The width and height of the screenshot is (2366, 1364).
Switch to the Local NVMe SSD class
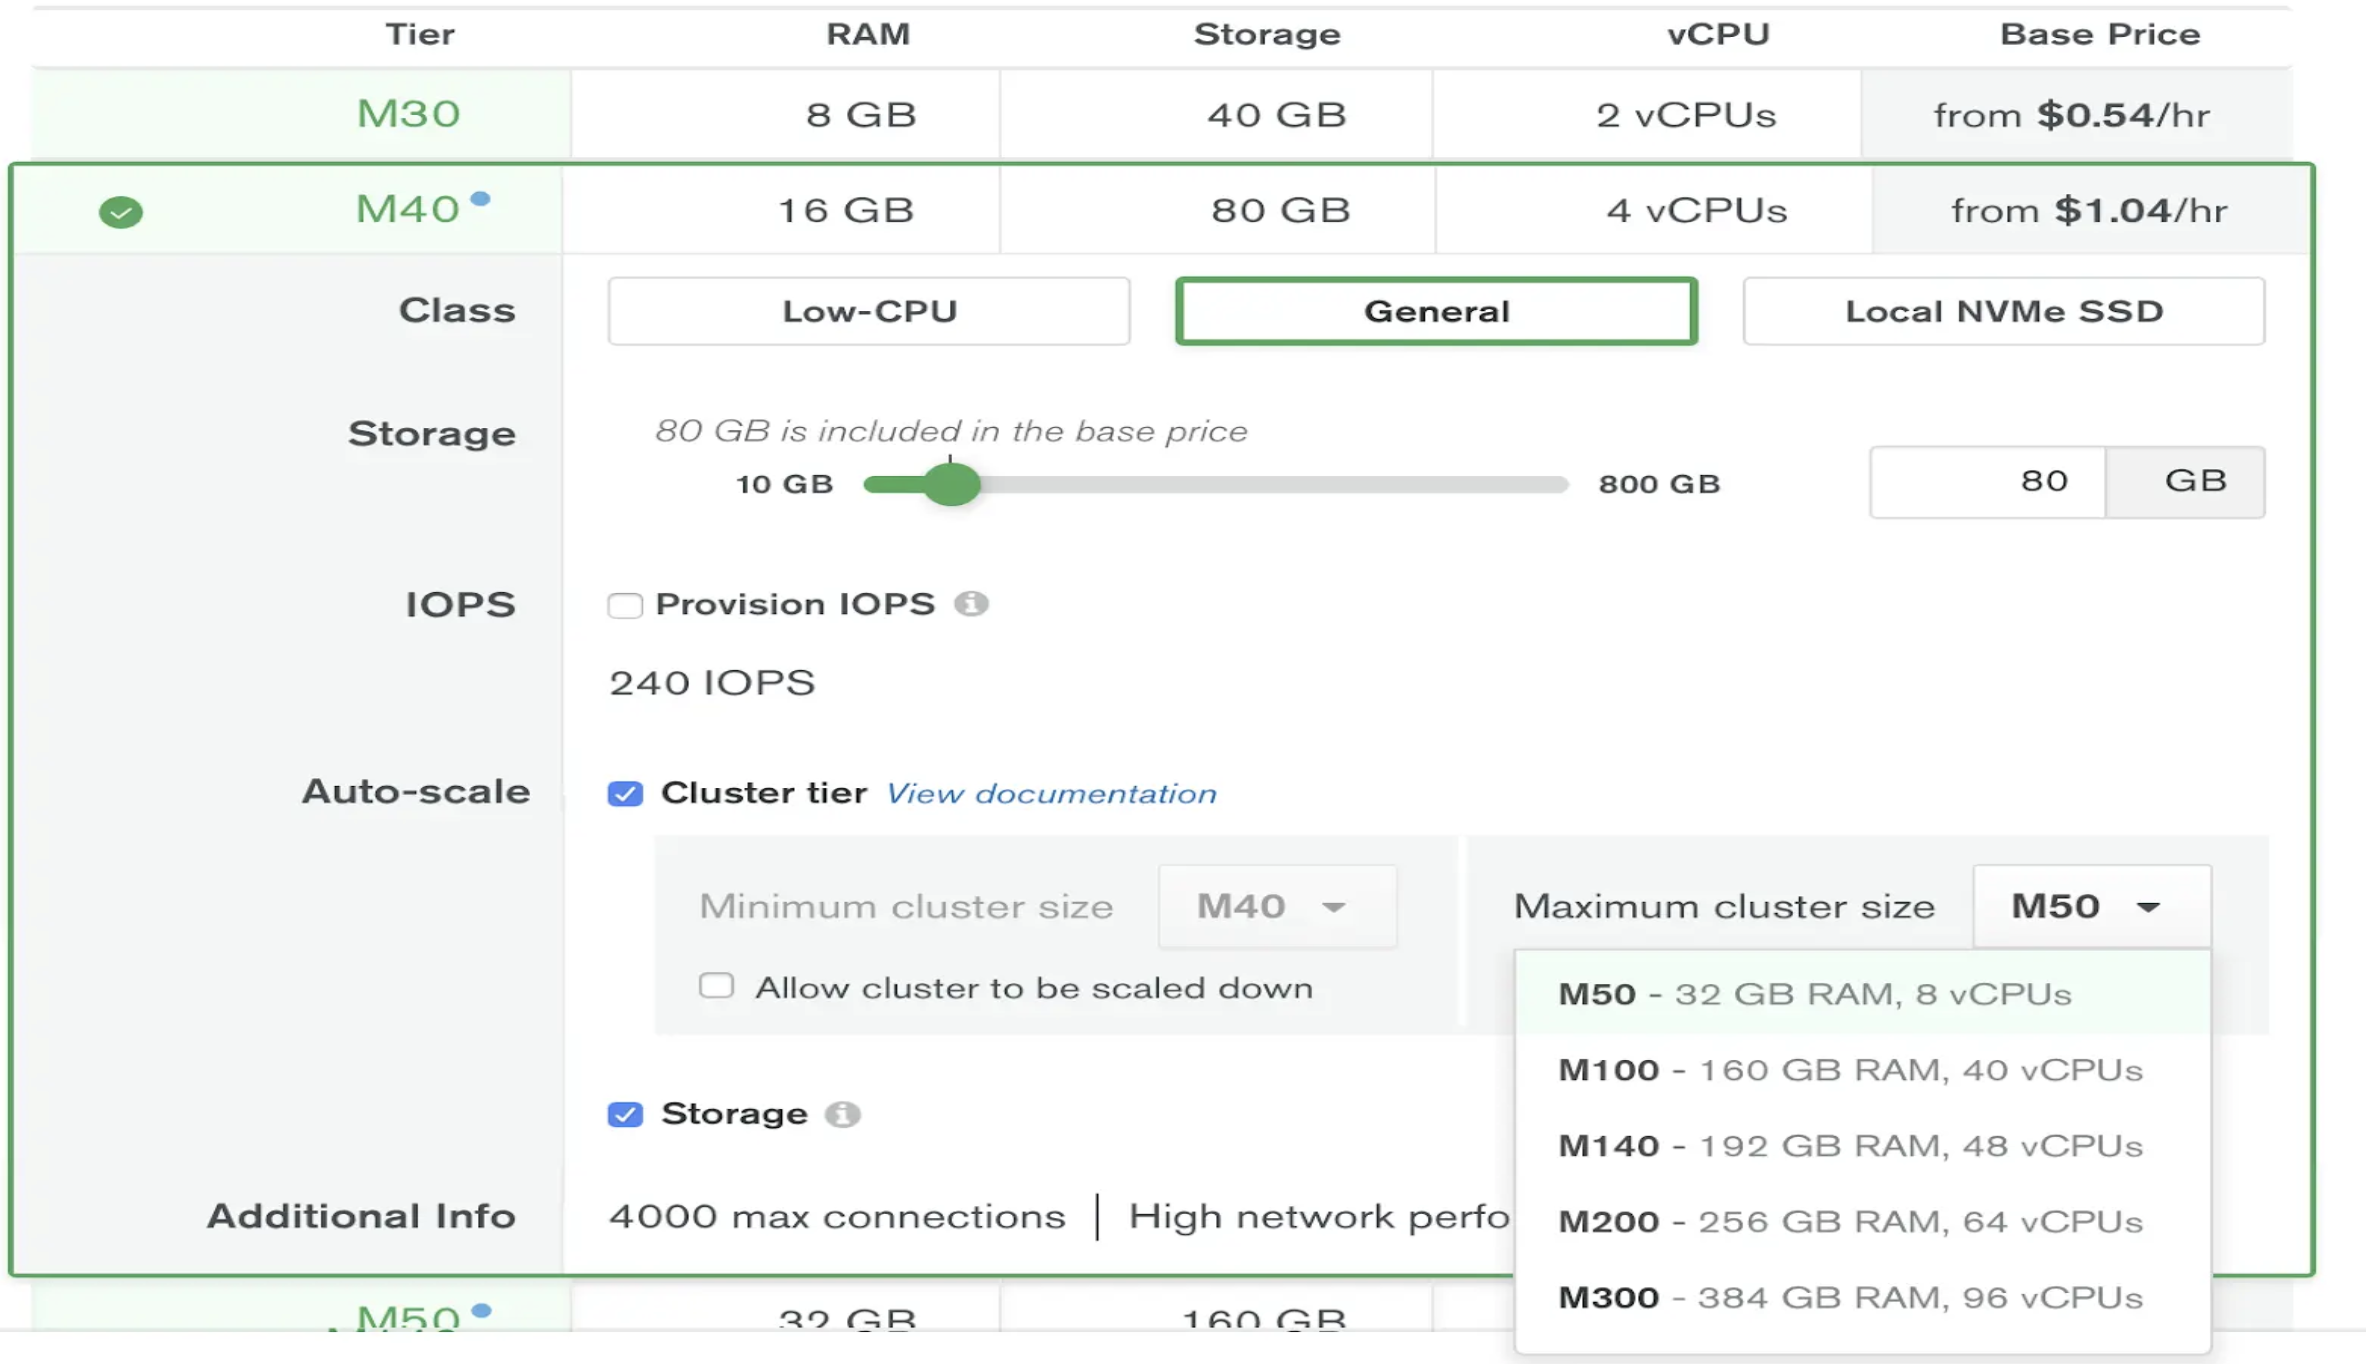(x=2003, y=311)
